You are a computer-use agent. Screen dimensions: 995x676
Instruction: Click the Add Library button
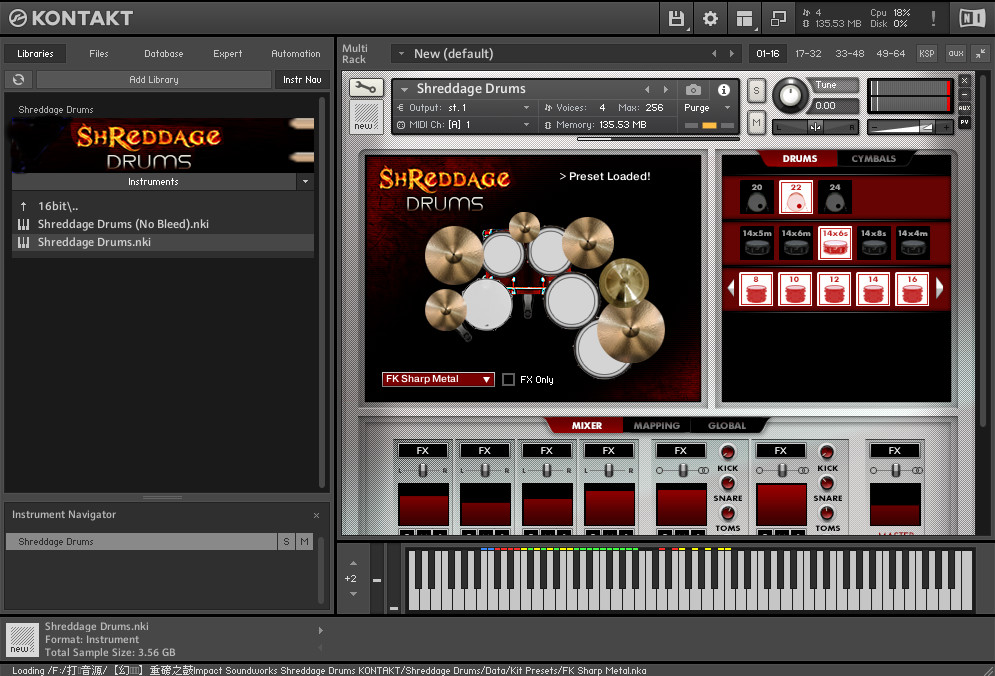click(x=154, y=79)
